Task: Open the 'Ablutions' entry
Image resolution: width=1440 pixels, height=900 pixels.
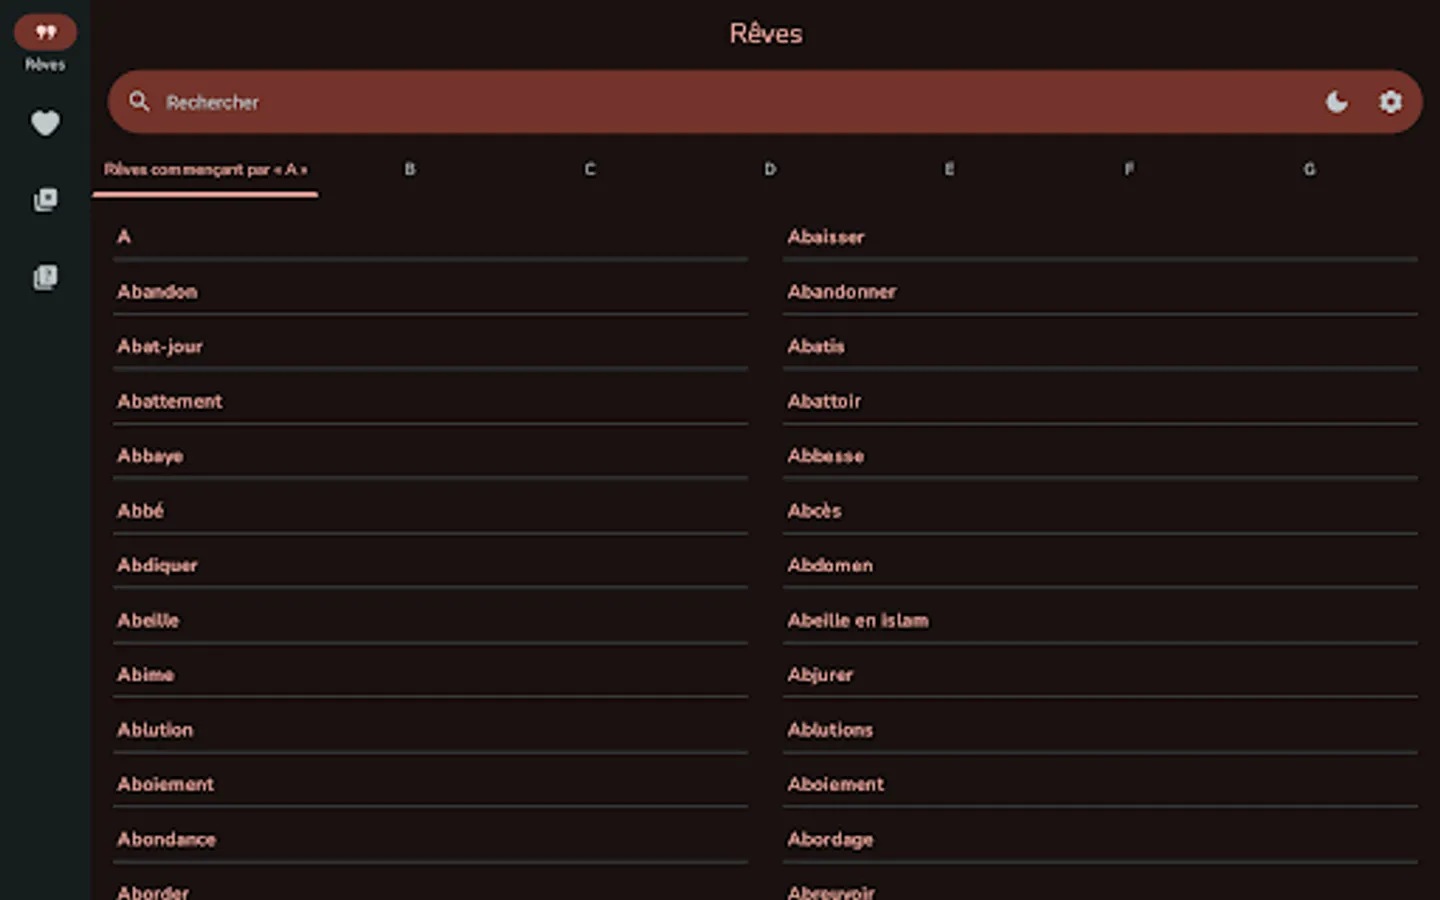Action: click(x=1100, y=730)
